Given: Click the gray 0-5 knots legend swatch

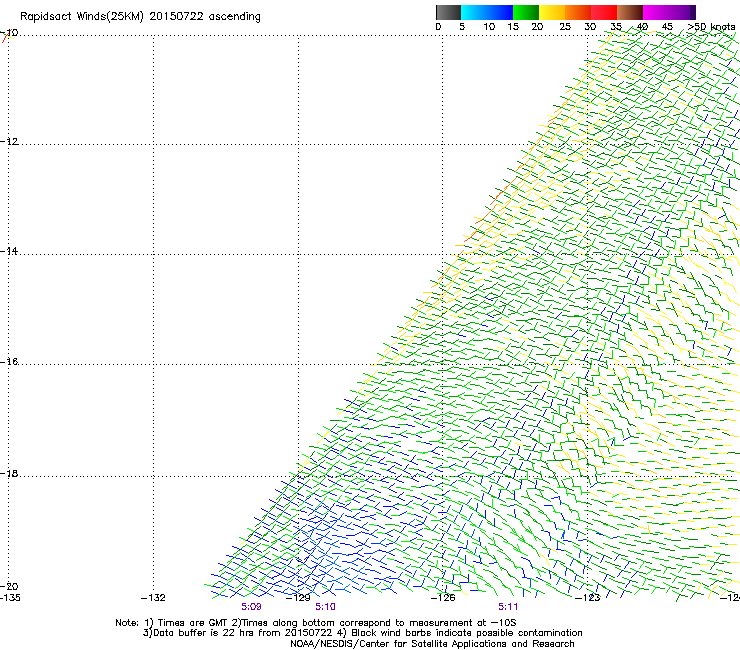Looking at the screenshot, I should pyautogui.click(x=448, y=12).
